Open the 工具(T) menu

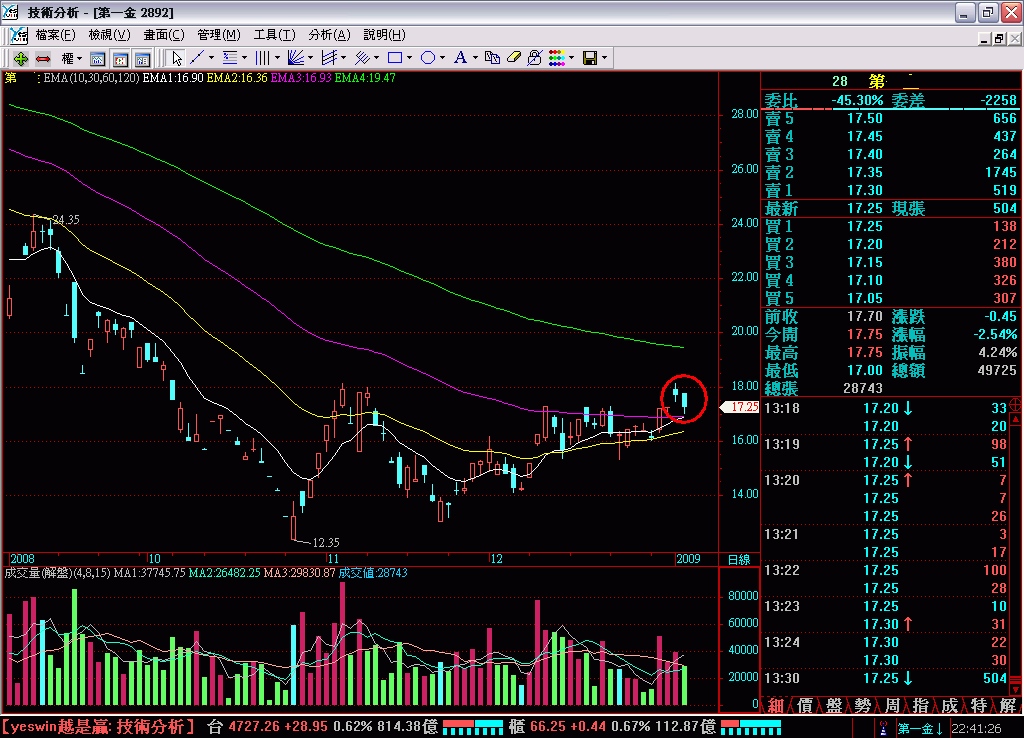274,35
